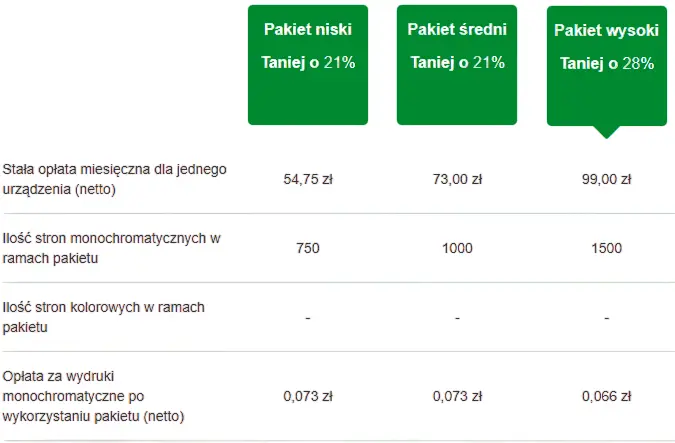Click 'Taniej o 21%' under Pakiet niski
Viewport: 675px width, 443px height.
pyautogui.click(x=308, y=62)
